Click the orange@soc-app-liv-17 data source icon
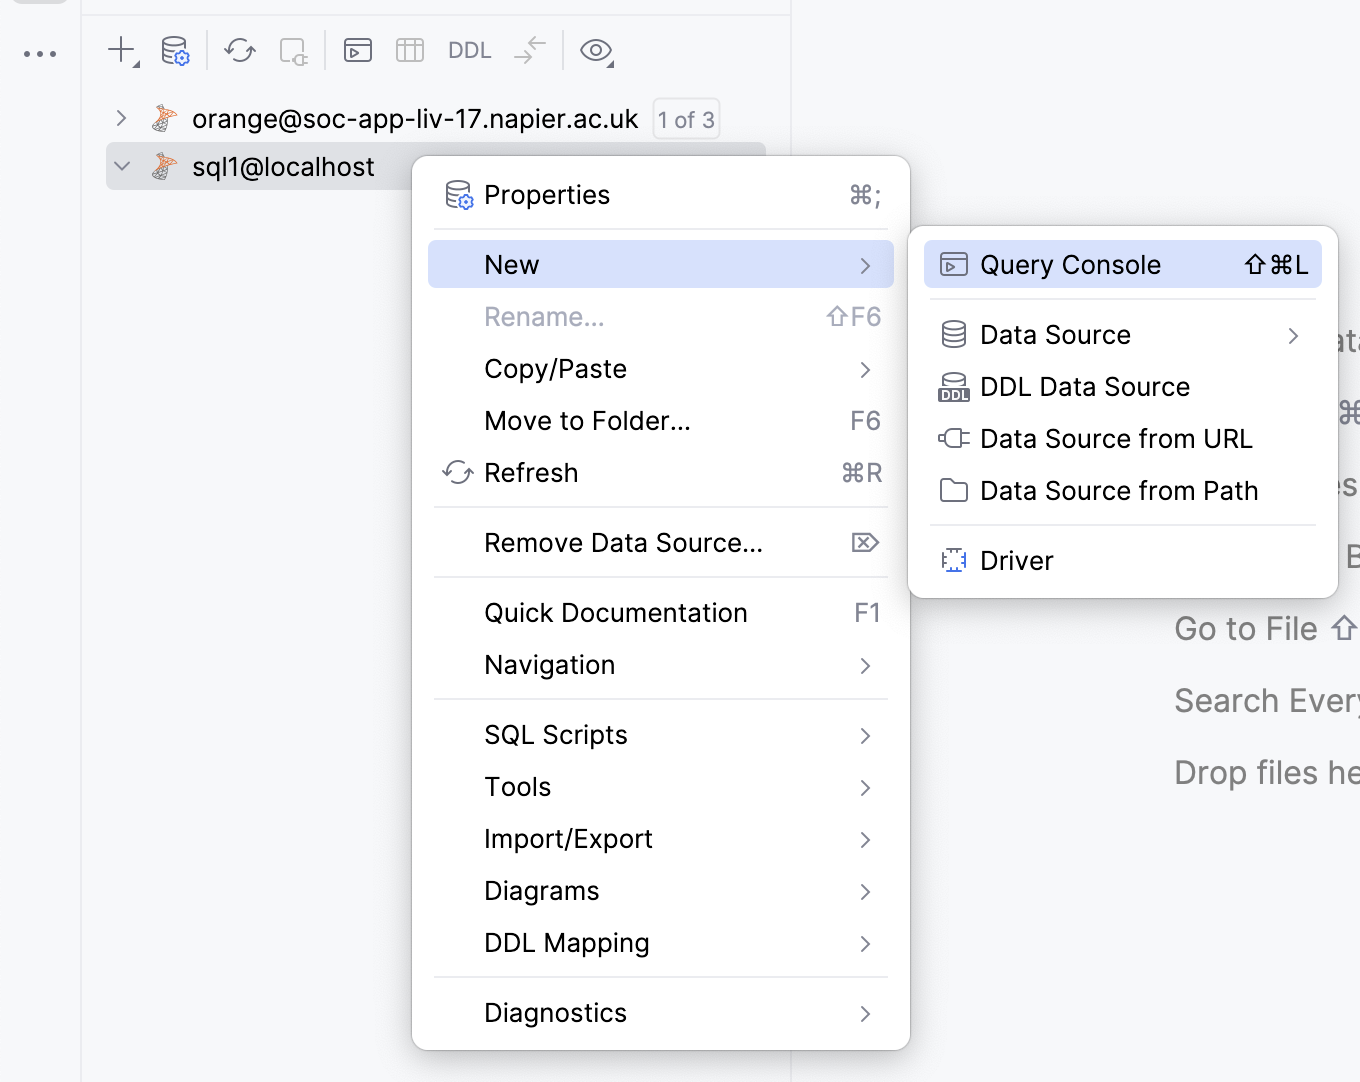Screen dimensions: 1360x1082 click(x=164, y=118)
